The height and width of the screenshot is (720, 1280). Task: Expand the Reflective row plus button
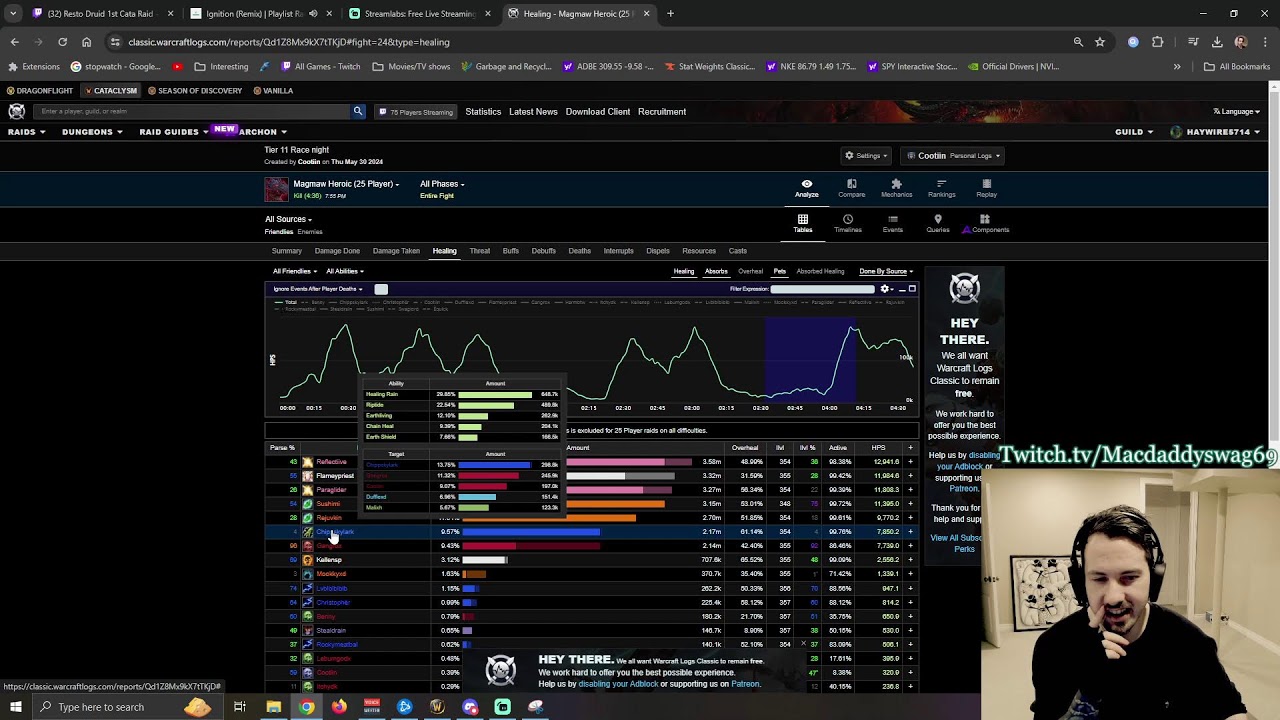click(910, 462)
